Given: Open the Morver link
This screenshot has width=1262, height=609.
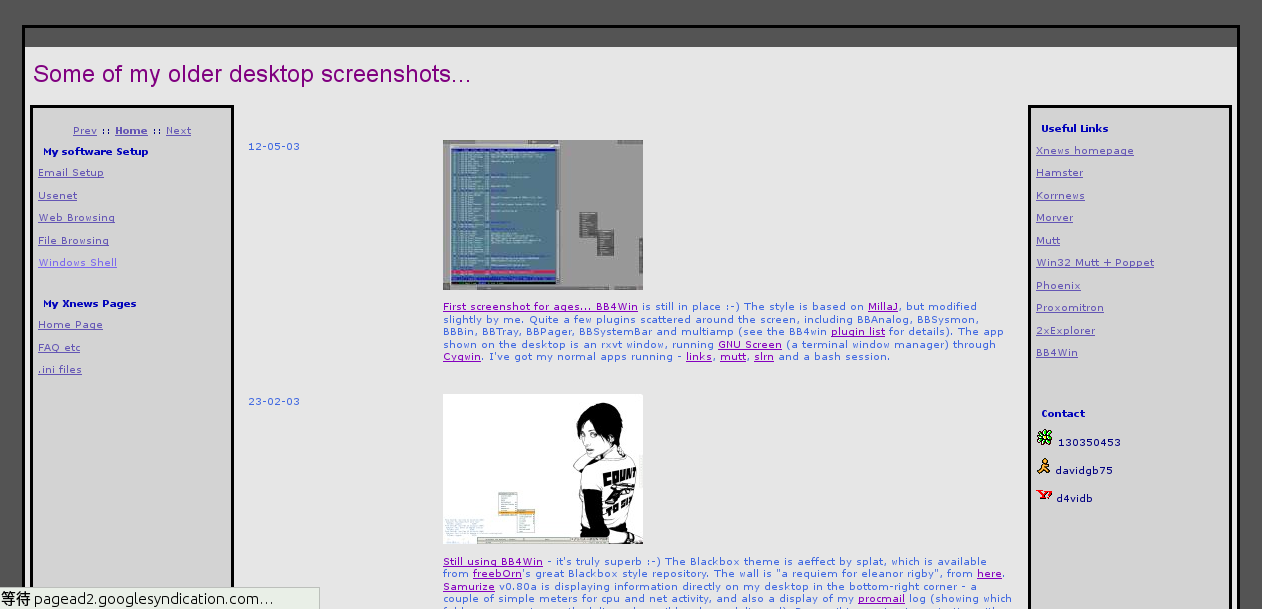Looking at the screenshot, I should click(x=1054, y=218).
